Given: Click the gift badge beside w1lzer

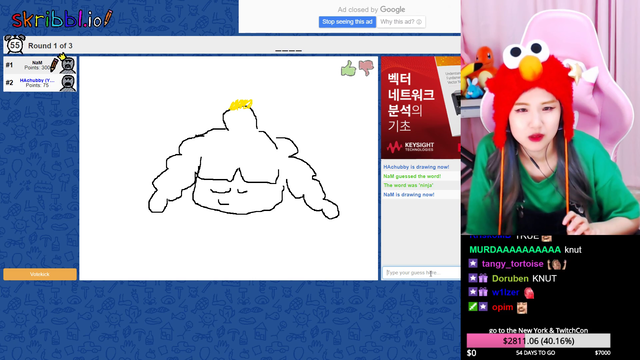Looking at the screenshot, I should click(x=483, y=292).
